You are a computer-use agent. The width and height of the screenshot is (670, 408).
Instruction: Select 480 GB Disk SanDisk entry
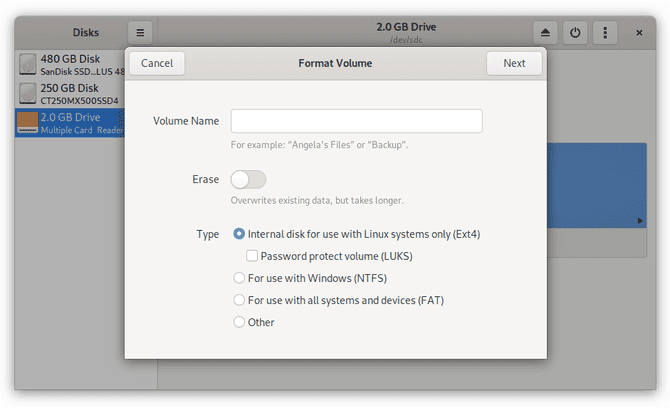tap(82, 65)
